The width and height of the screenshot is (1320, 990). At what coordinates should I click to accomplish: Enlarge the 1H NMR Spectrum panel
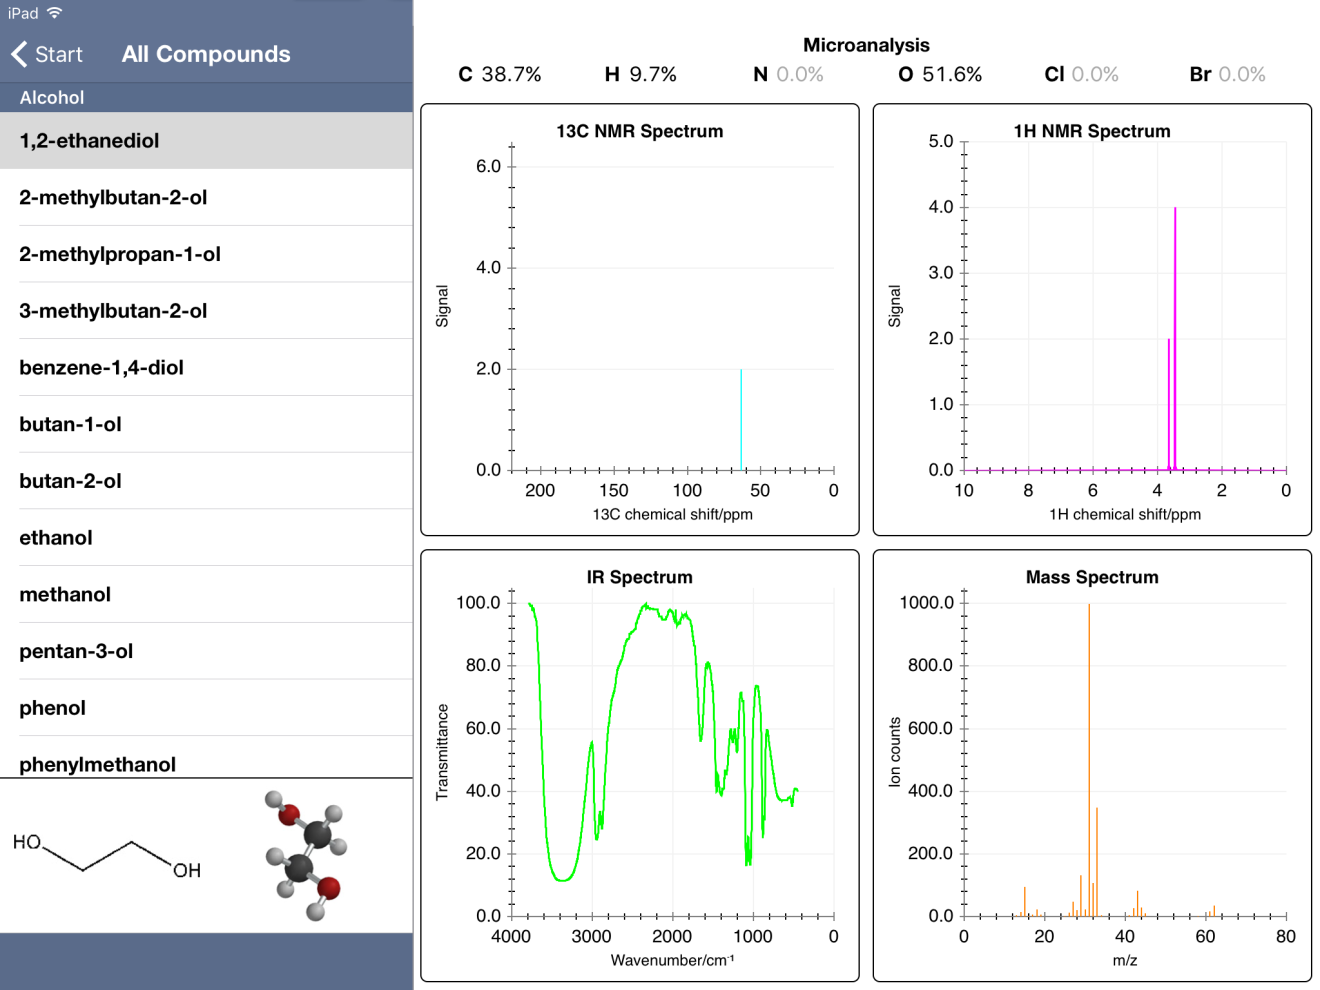[x=1092, y=320]
